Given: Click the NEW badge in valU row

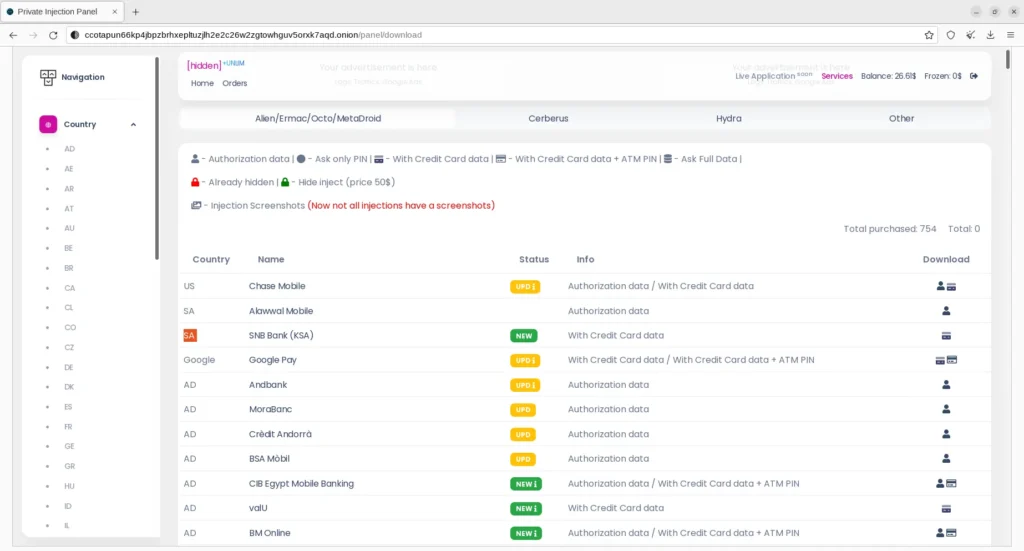Looking at the screenshot, I should tap(526, 509).
